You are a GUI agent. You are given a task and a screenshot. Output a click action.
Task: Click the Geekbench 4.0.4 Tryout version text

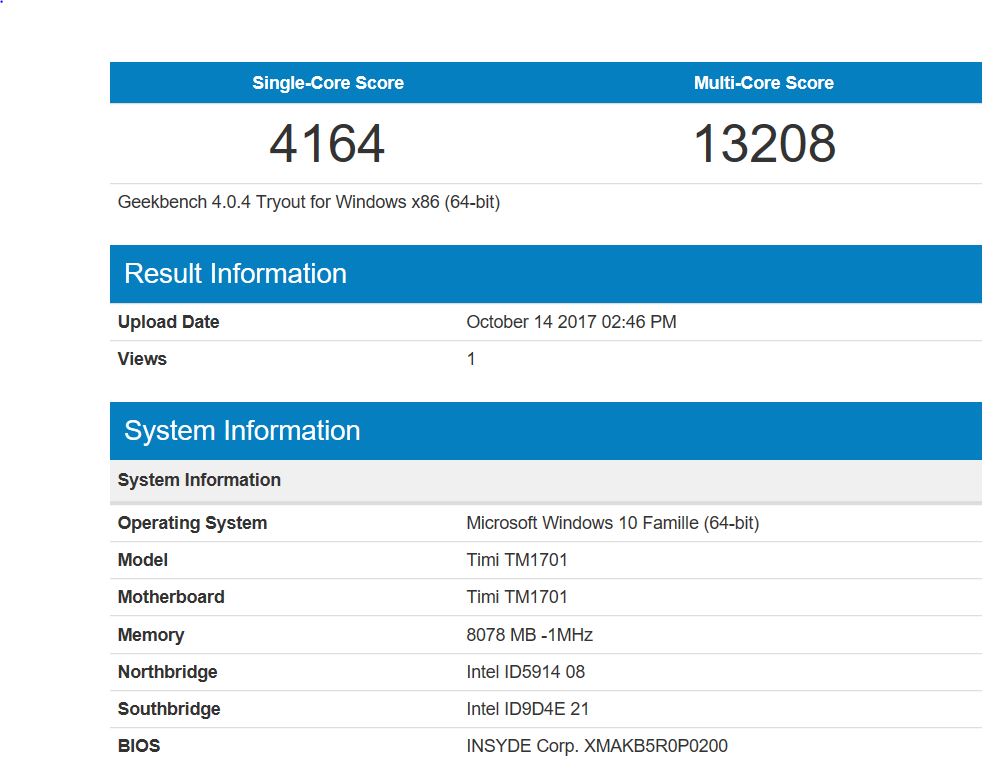[x=309, y=202]
